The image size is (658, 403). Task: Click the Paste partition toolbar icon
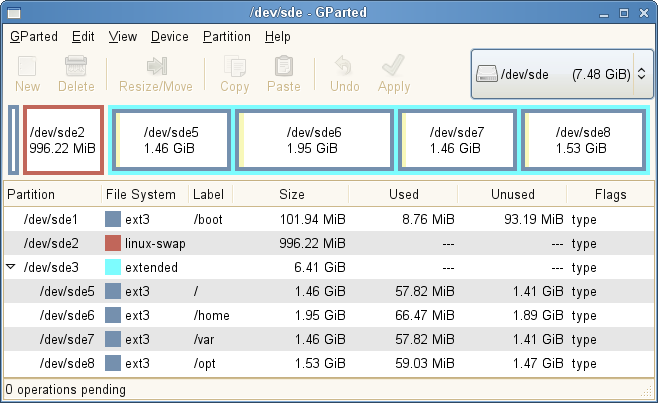pos(284,66)
